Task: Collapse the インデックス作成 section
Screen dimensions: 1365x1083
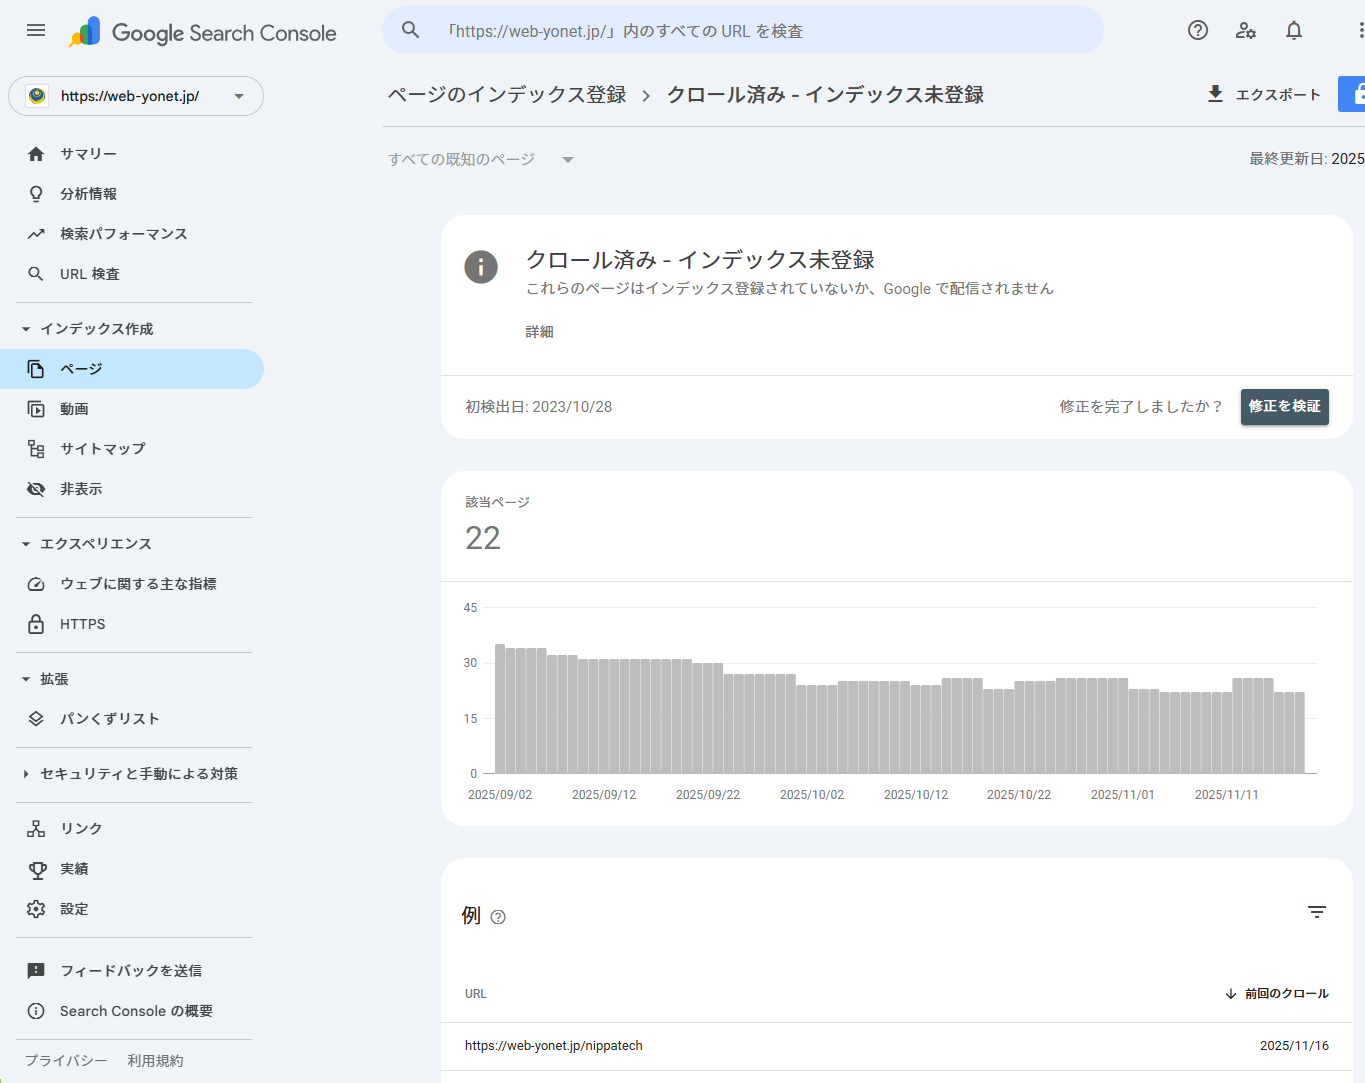Action: (27, 329)
